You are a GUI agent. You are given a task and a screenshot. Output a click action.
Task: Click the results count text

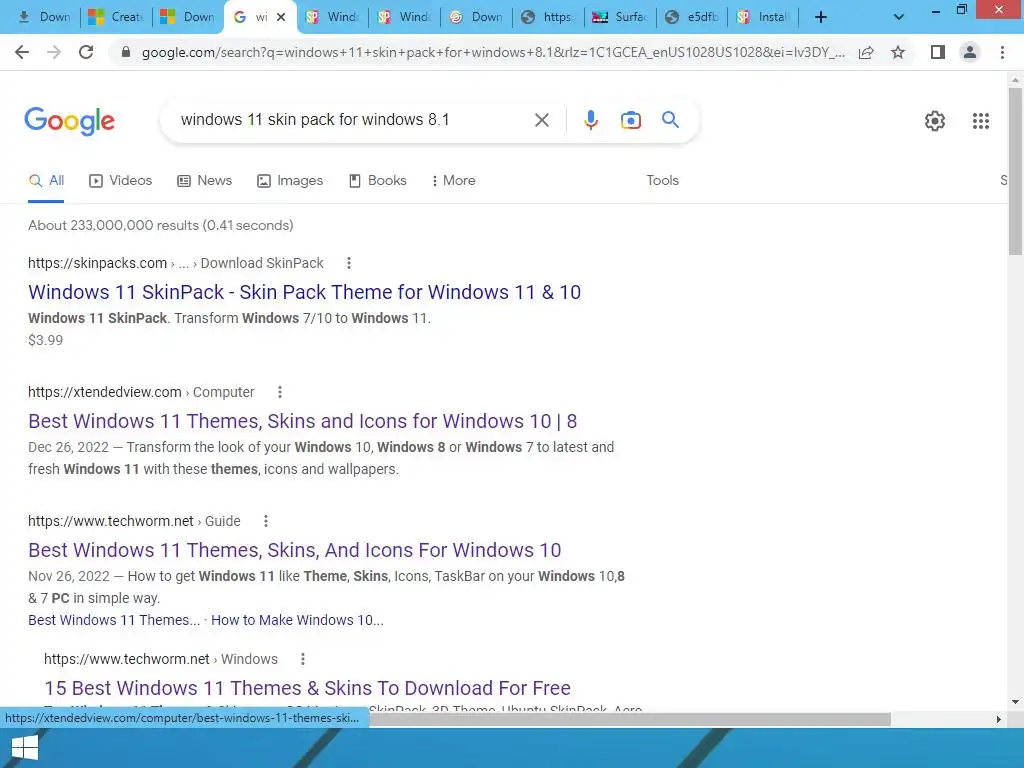161,225
